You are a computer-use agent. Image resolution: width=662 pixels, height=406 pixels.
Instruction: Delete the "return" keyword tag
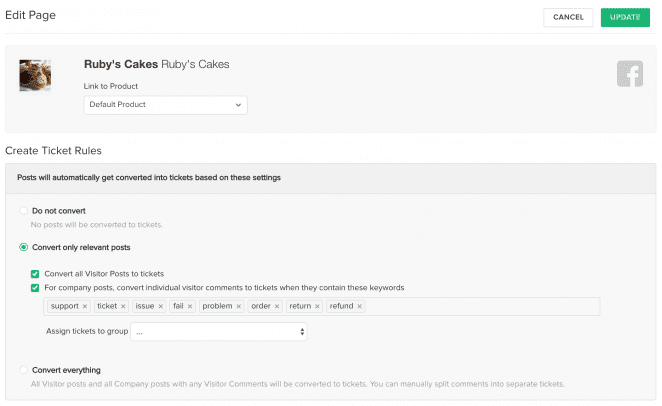[317, 306]
